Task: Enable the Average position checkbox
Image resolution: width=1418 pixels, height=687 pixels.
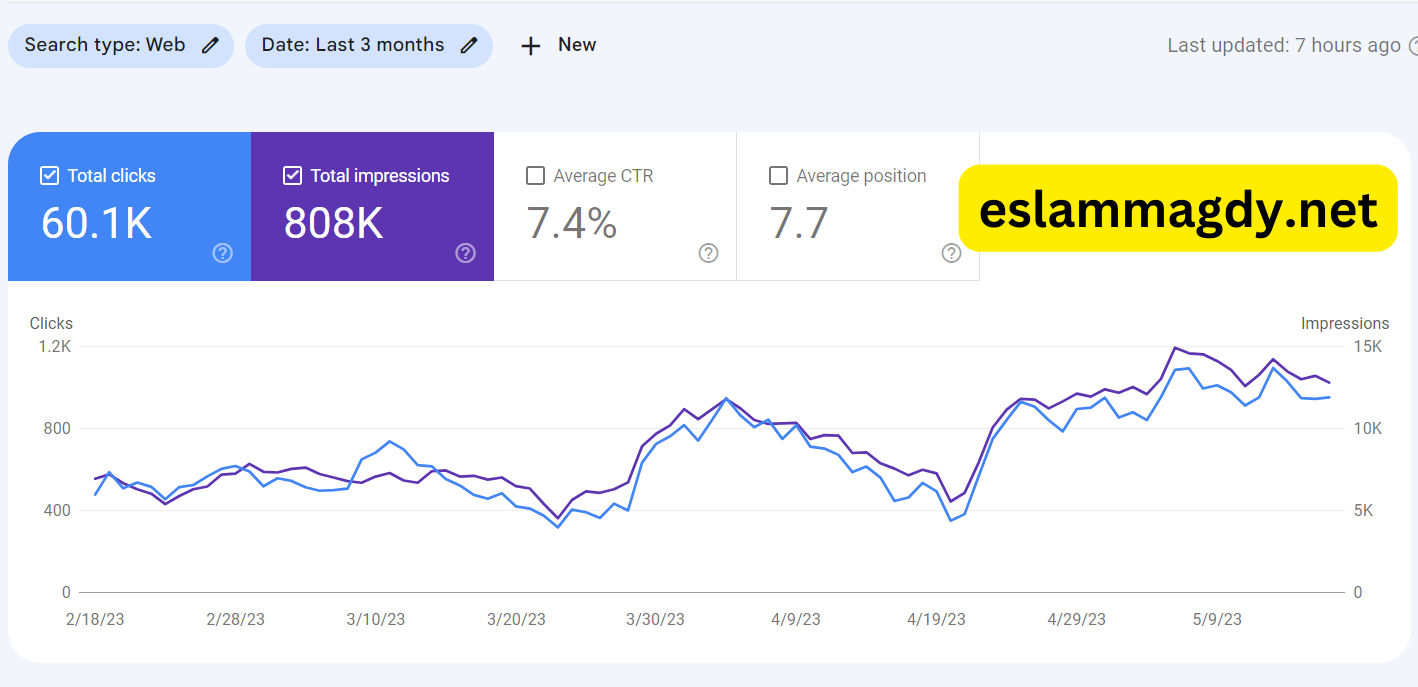Action: click(x=778, y=176)
